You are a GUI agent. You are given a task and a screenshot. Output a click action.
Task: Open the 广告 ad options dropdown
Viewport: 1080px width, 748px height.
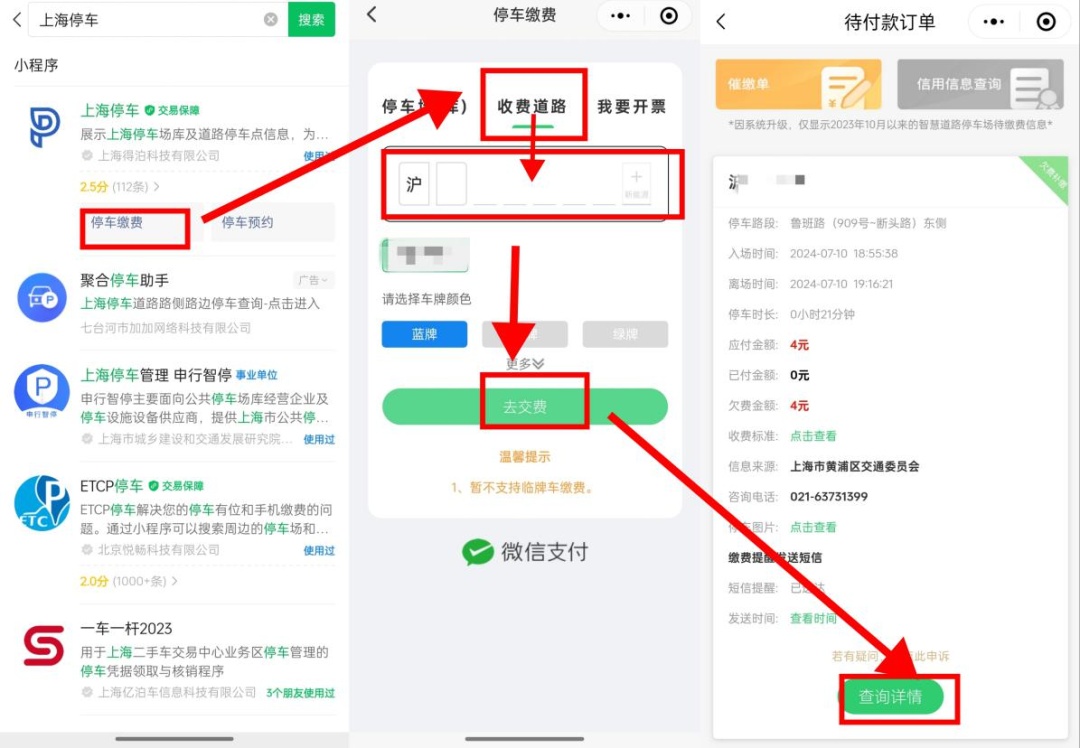(313, 280)
